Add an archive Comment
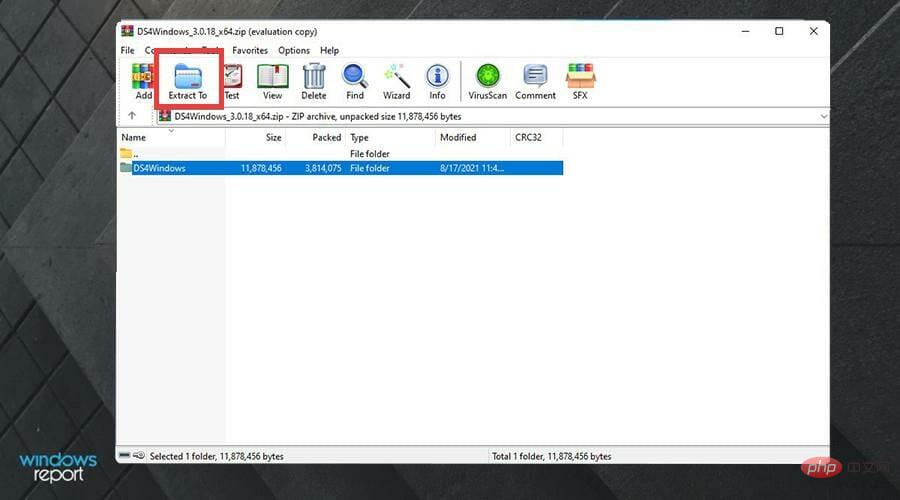 [535, 81]
